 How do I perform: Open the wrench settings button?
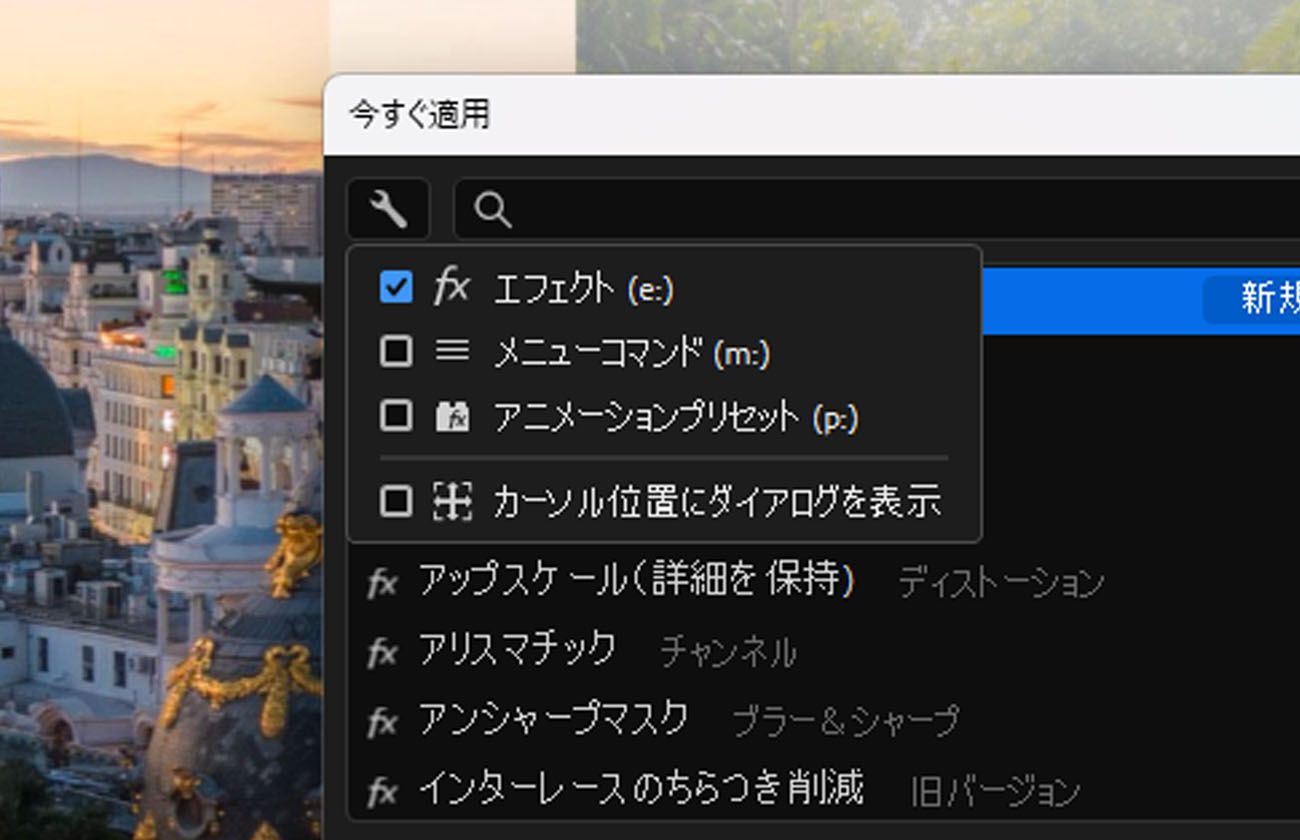click(x=389, y=209)
